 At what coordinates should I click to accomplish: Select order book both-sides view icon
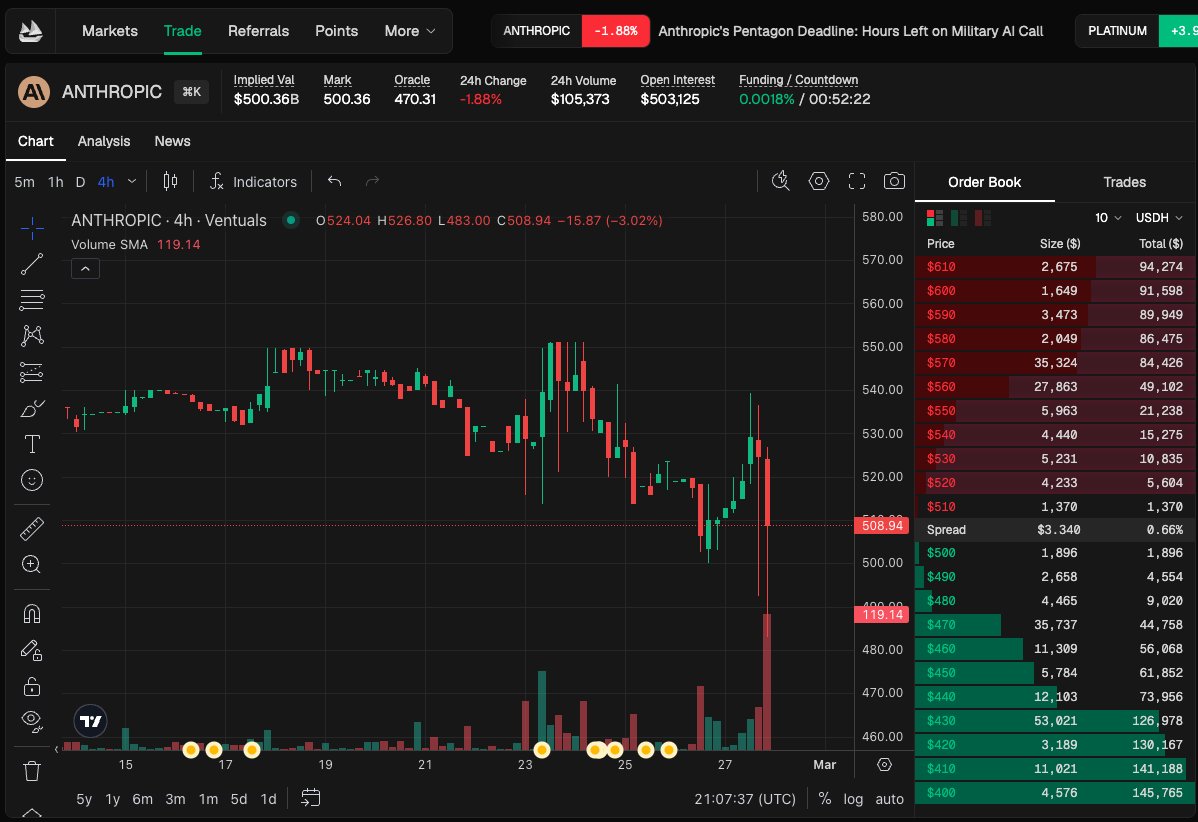[x=934, y=218]
